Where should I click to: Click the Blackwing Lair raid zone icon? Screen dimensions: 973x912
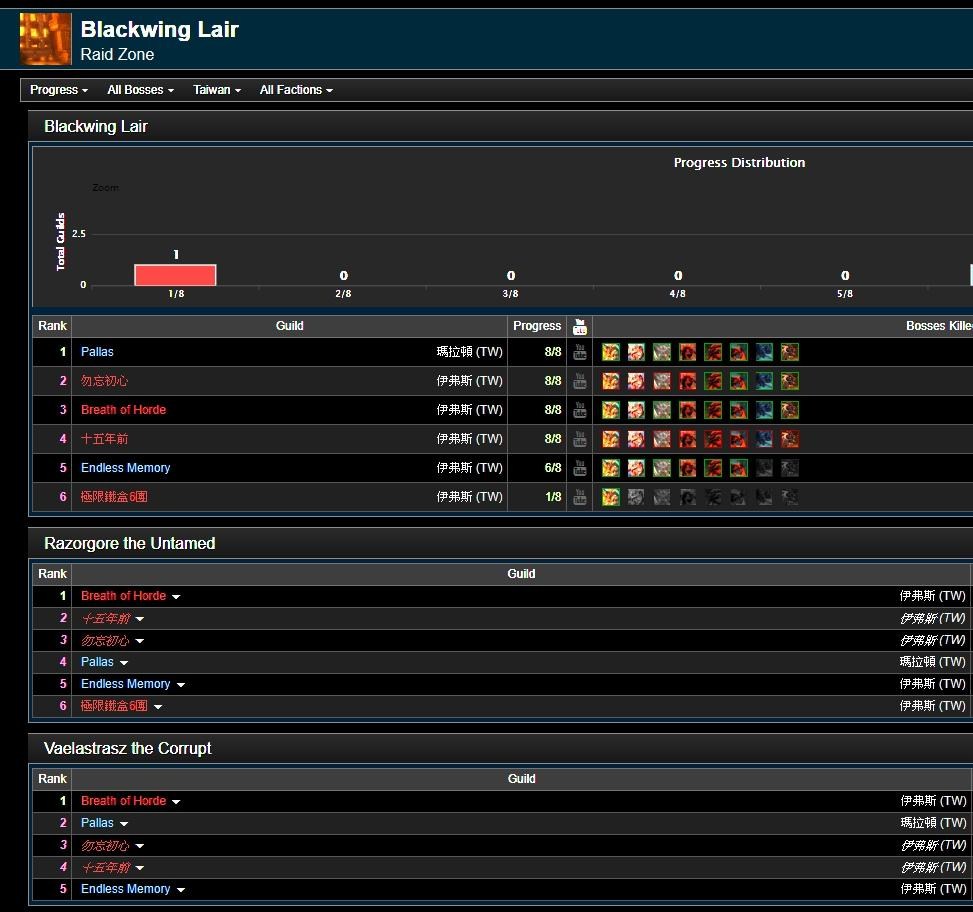(x=46, y=39)
